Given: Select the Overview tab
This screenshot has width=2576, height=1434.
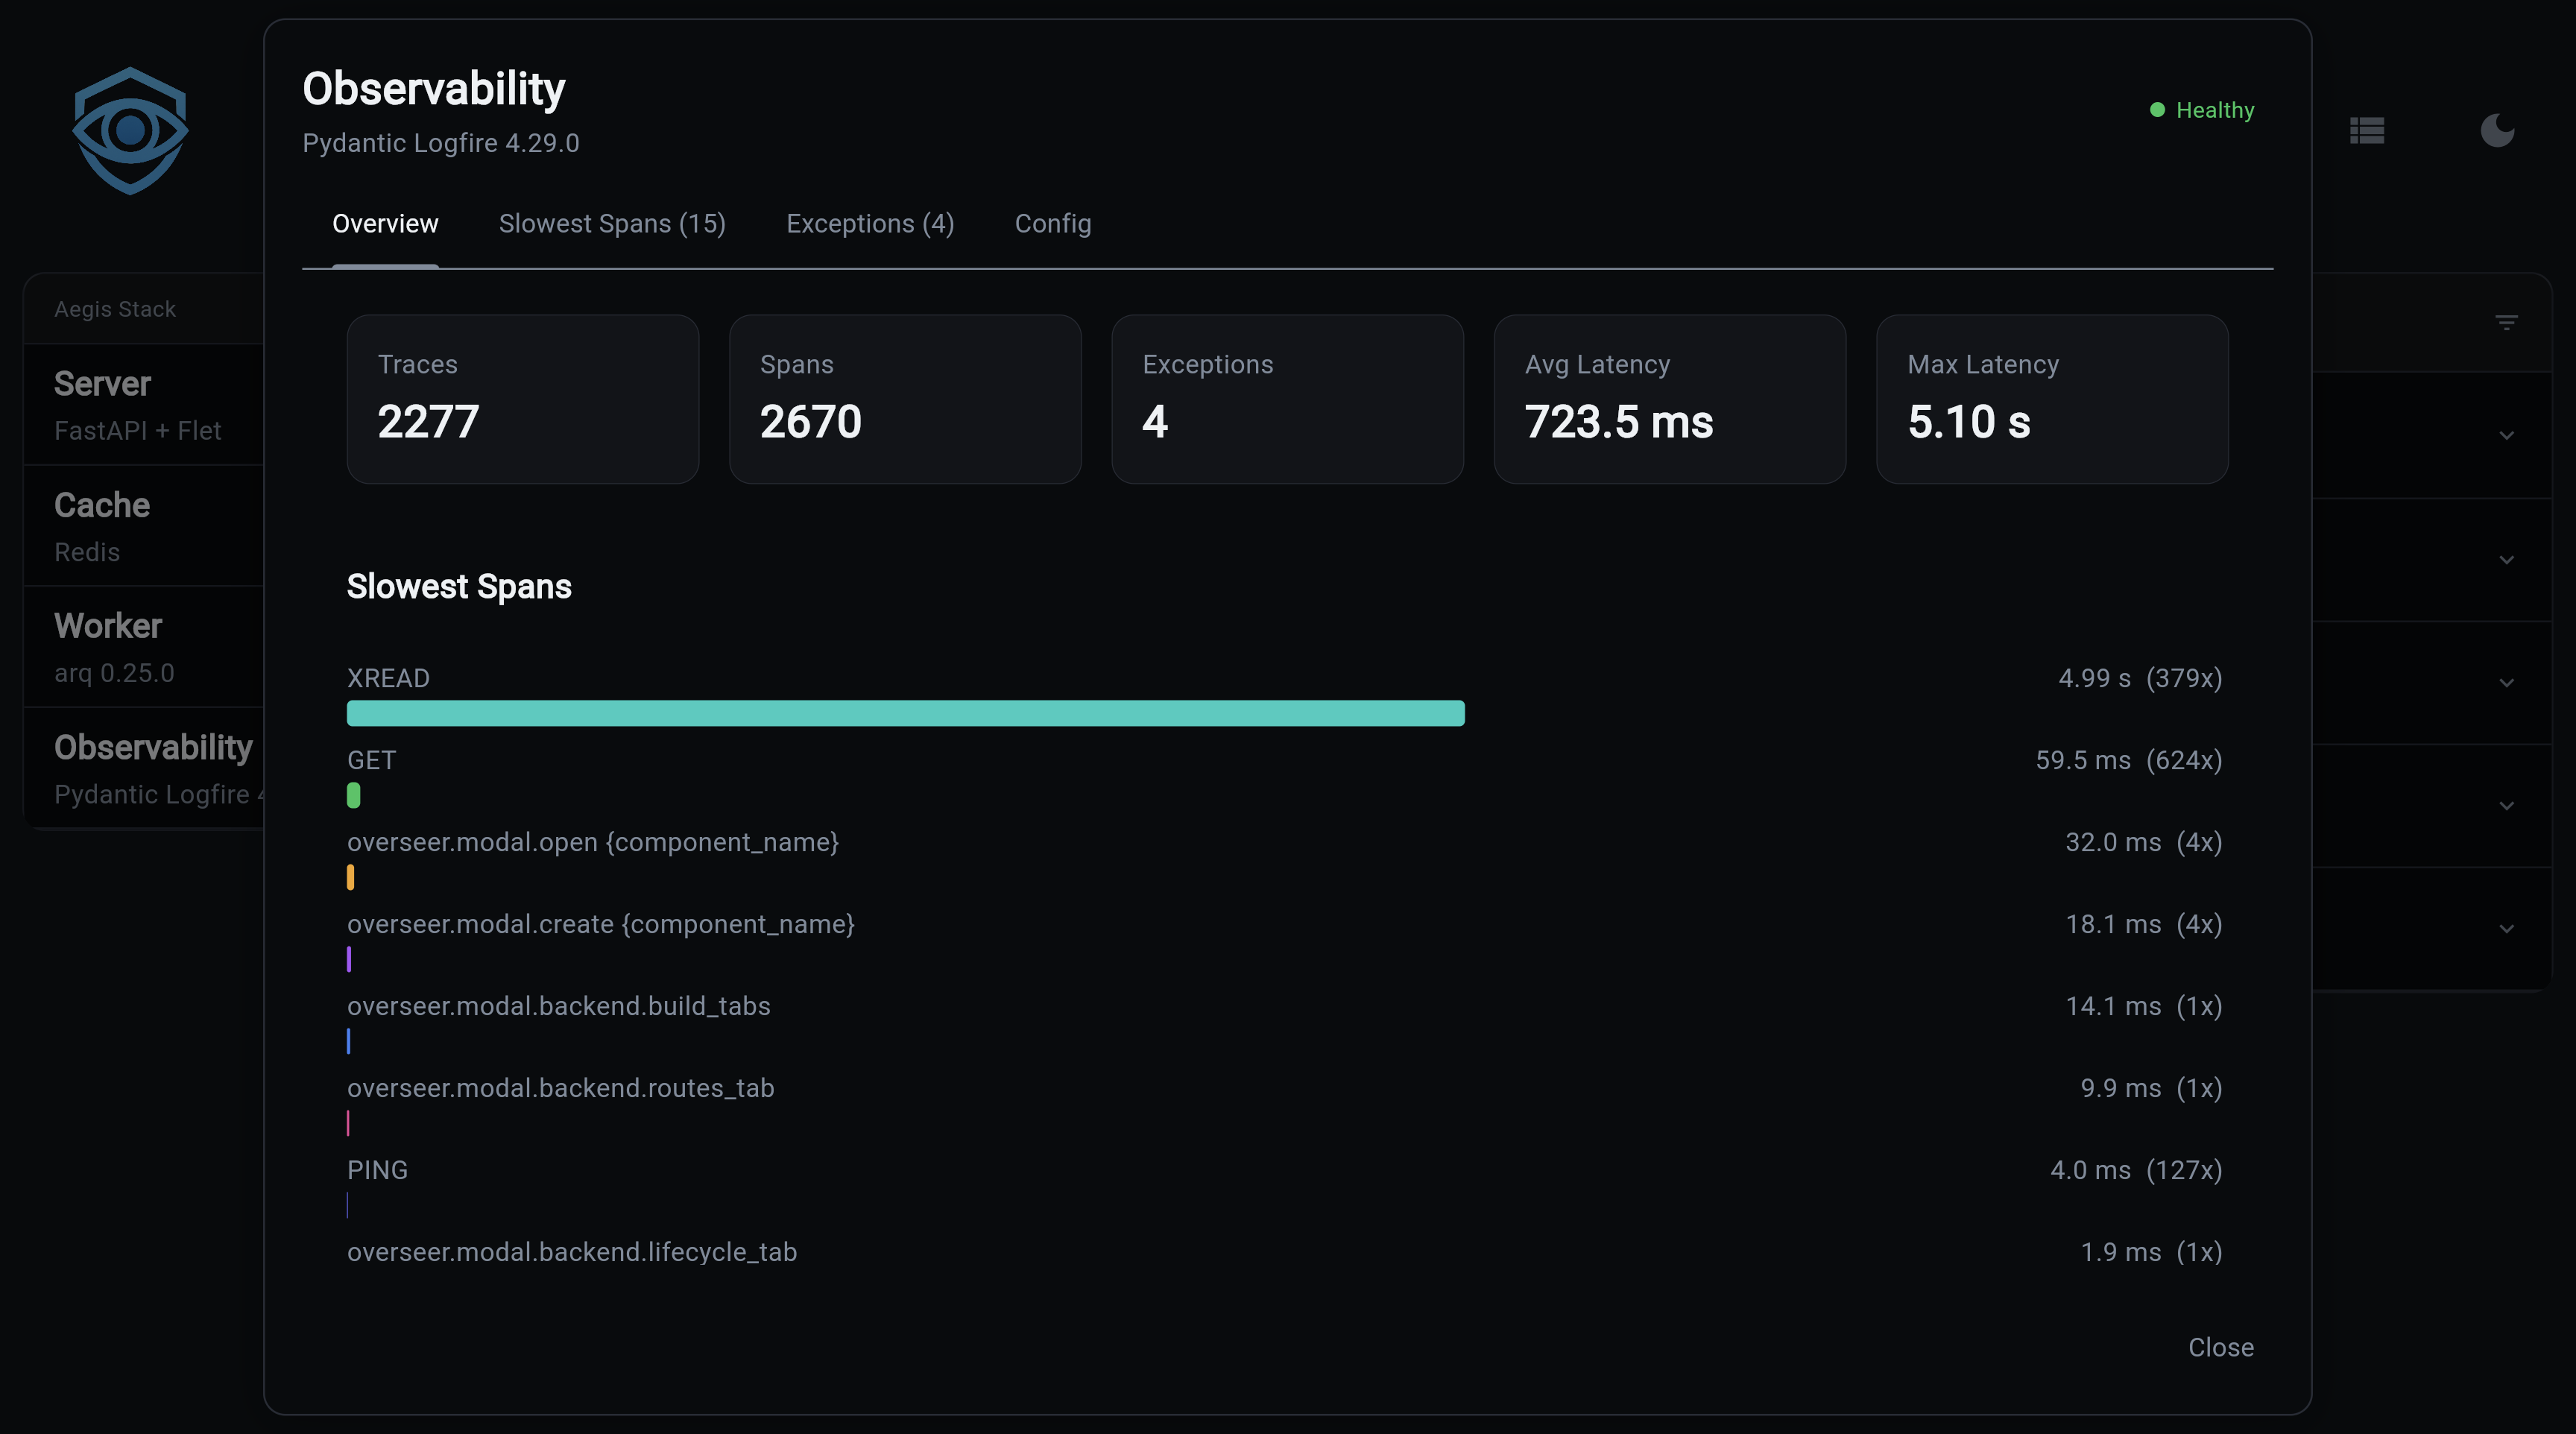Looking at the screenshot, I should point(385,224).
